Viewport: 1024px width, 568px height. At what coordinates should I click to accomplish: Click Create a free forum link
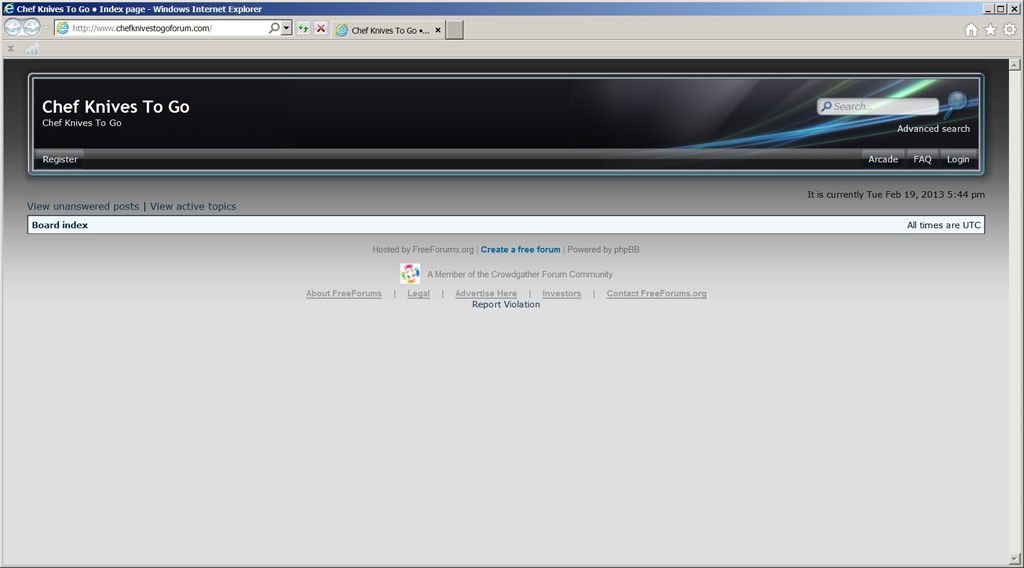pos(520,249)
